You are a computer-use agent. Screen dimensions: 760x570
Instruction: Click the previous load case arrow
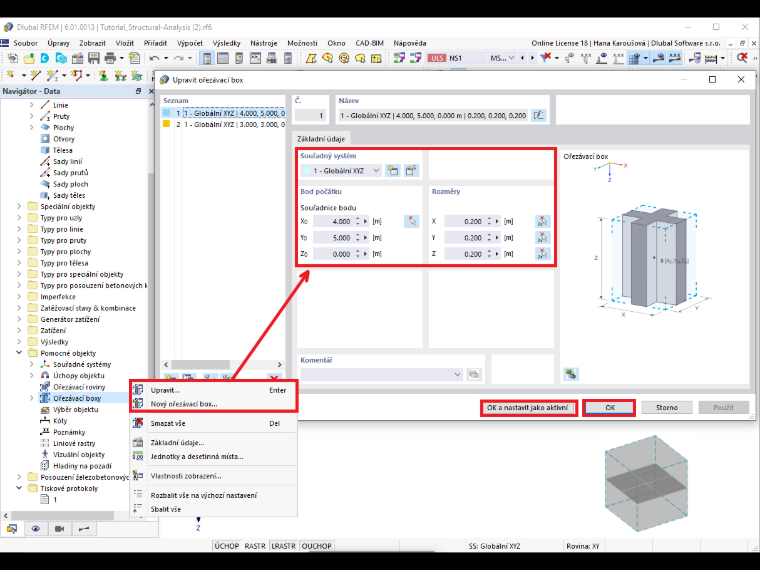point(522,58)
